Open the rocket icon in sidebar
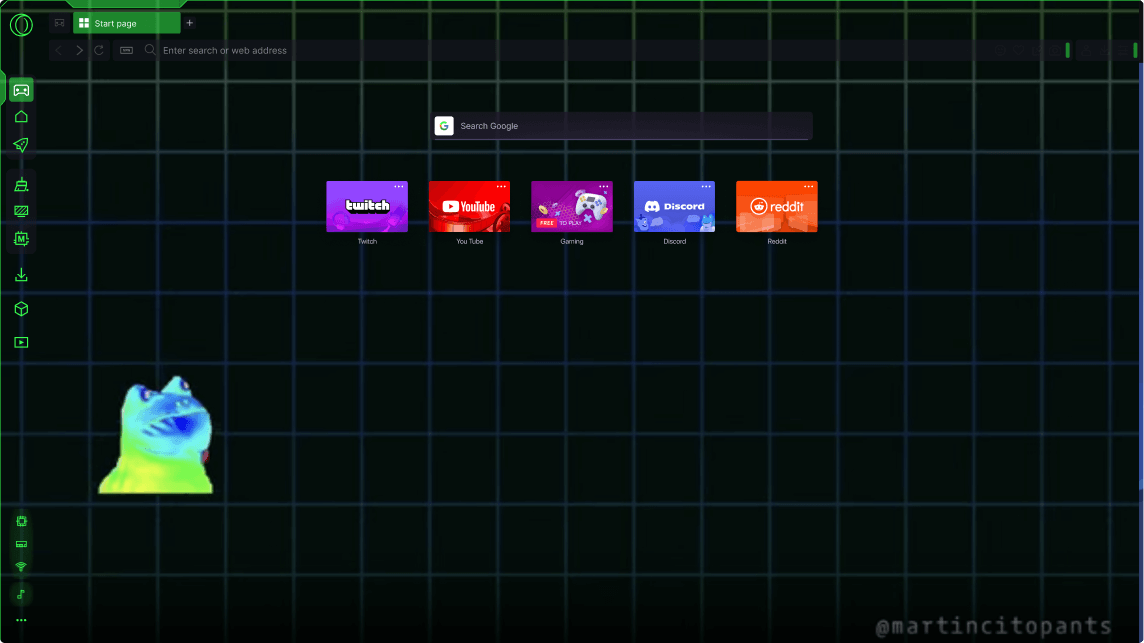Viewport: 1144px width, 643px height. [21, 145]
